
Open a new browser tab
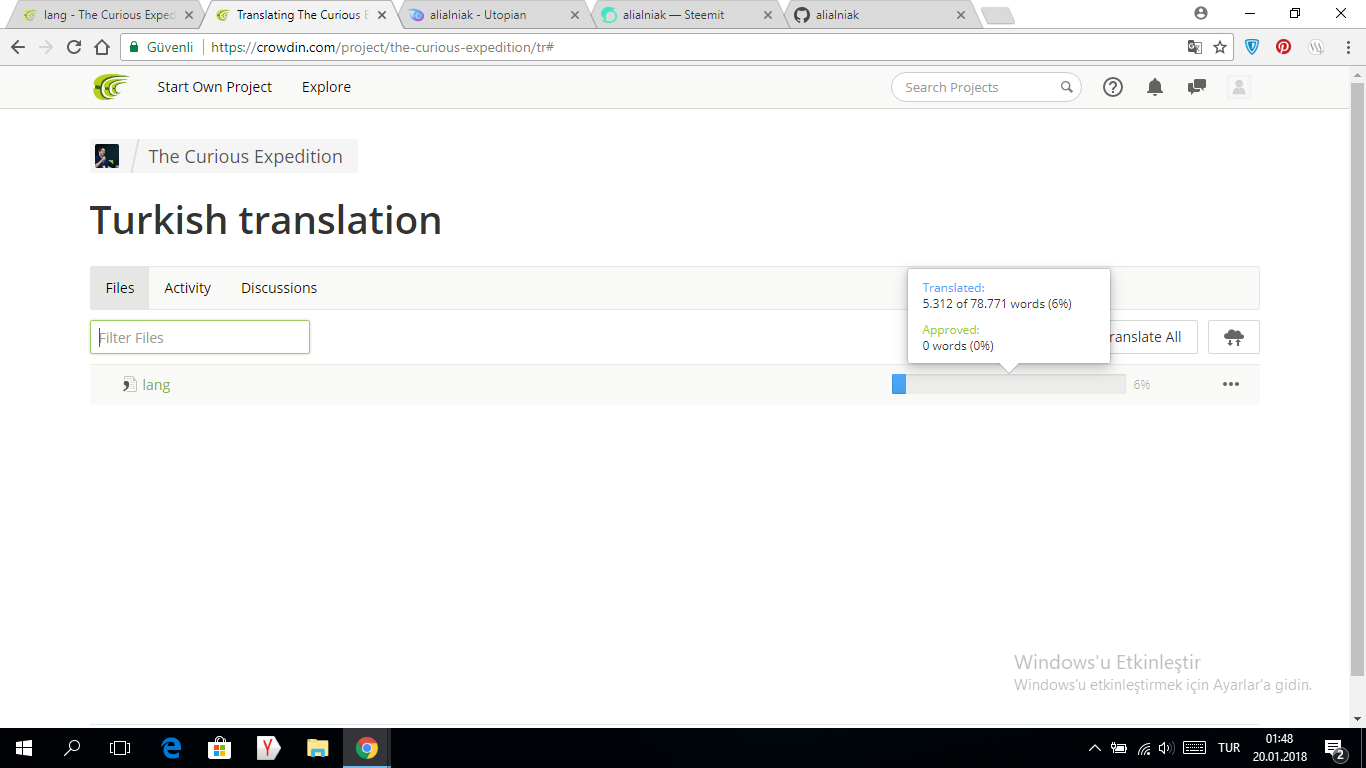coord(998,16)
